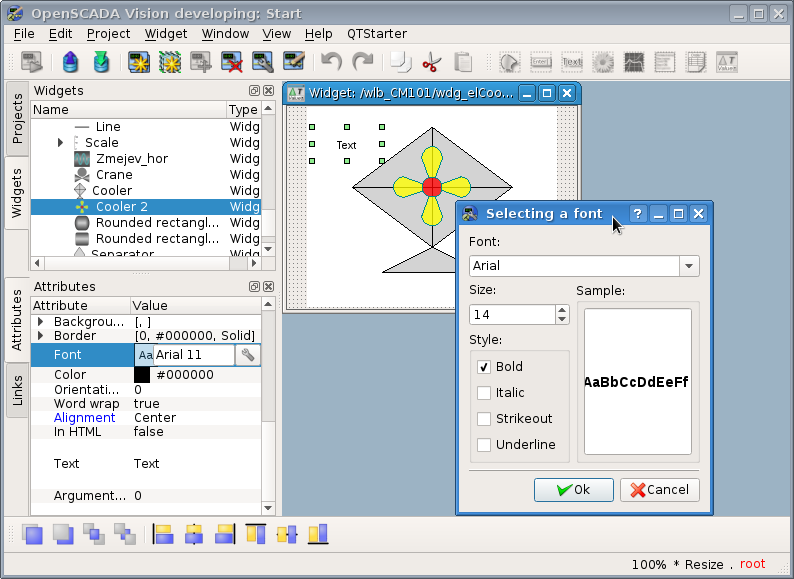Click the Text element toolbar icon
Screen dimensions: 794x579
[x=572, y=63]
